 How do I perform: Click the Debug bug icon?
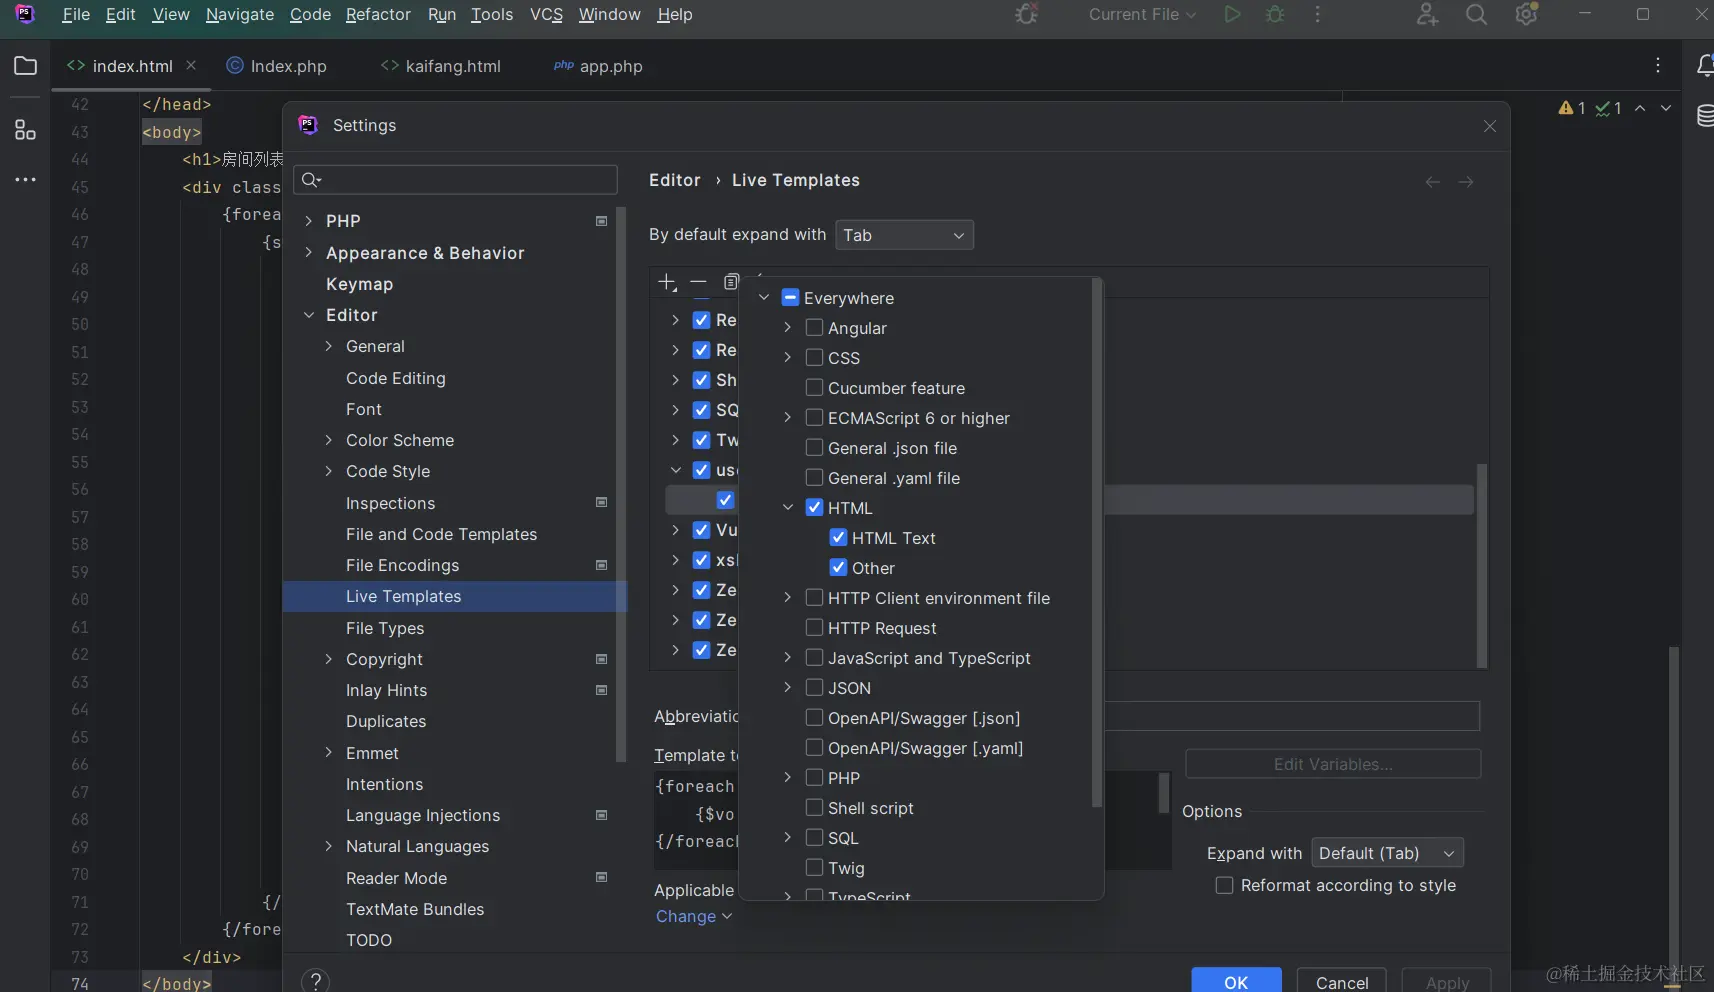[1275, 15]
